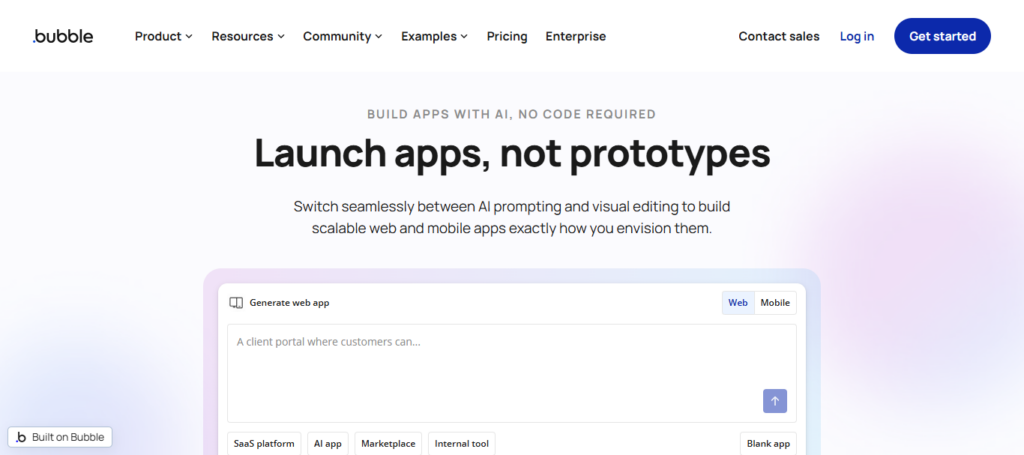Submit prompt with the up-arrow button
The height and width of the screenshot is (455, 1024).
tap(775, 401)
